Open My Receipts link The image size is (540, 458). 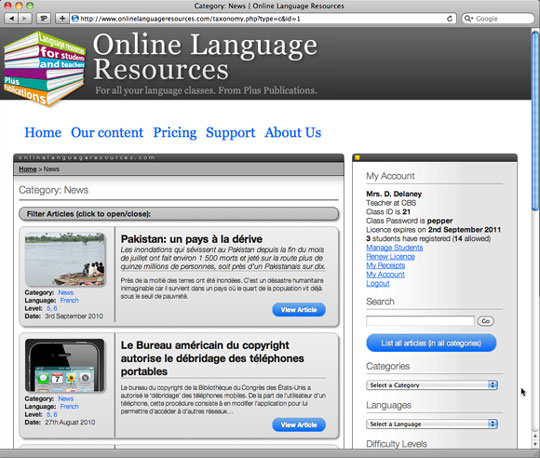pyautogui.click(x=385, y=266)
